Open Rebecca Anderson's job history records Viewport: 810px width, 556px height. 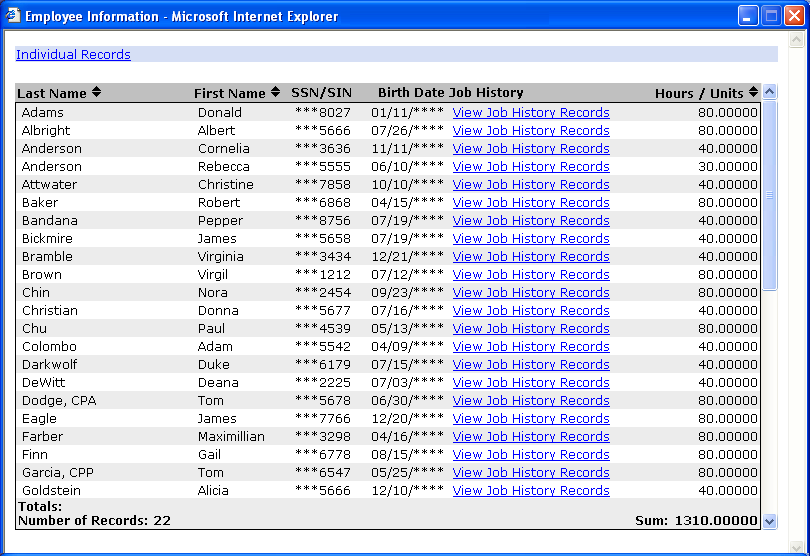click(x=530, y=167)
